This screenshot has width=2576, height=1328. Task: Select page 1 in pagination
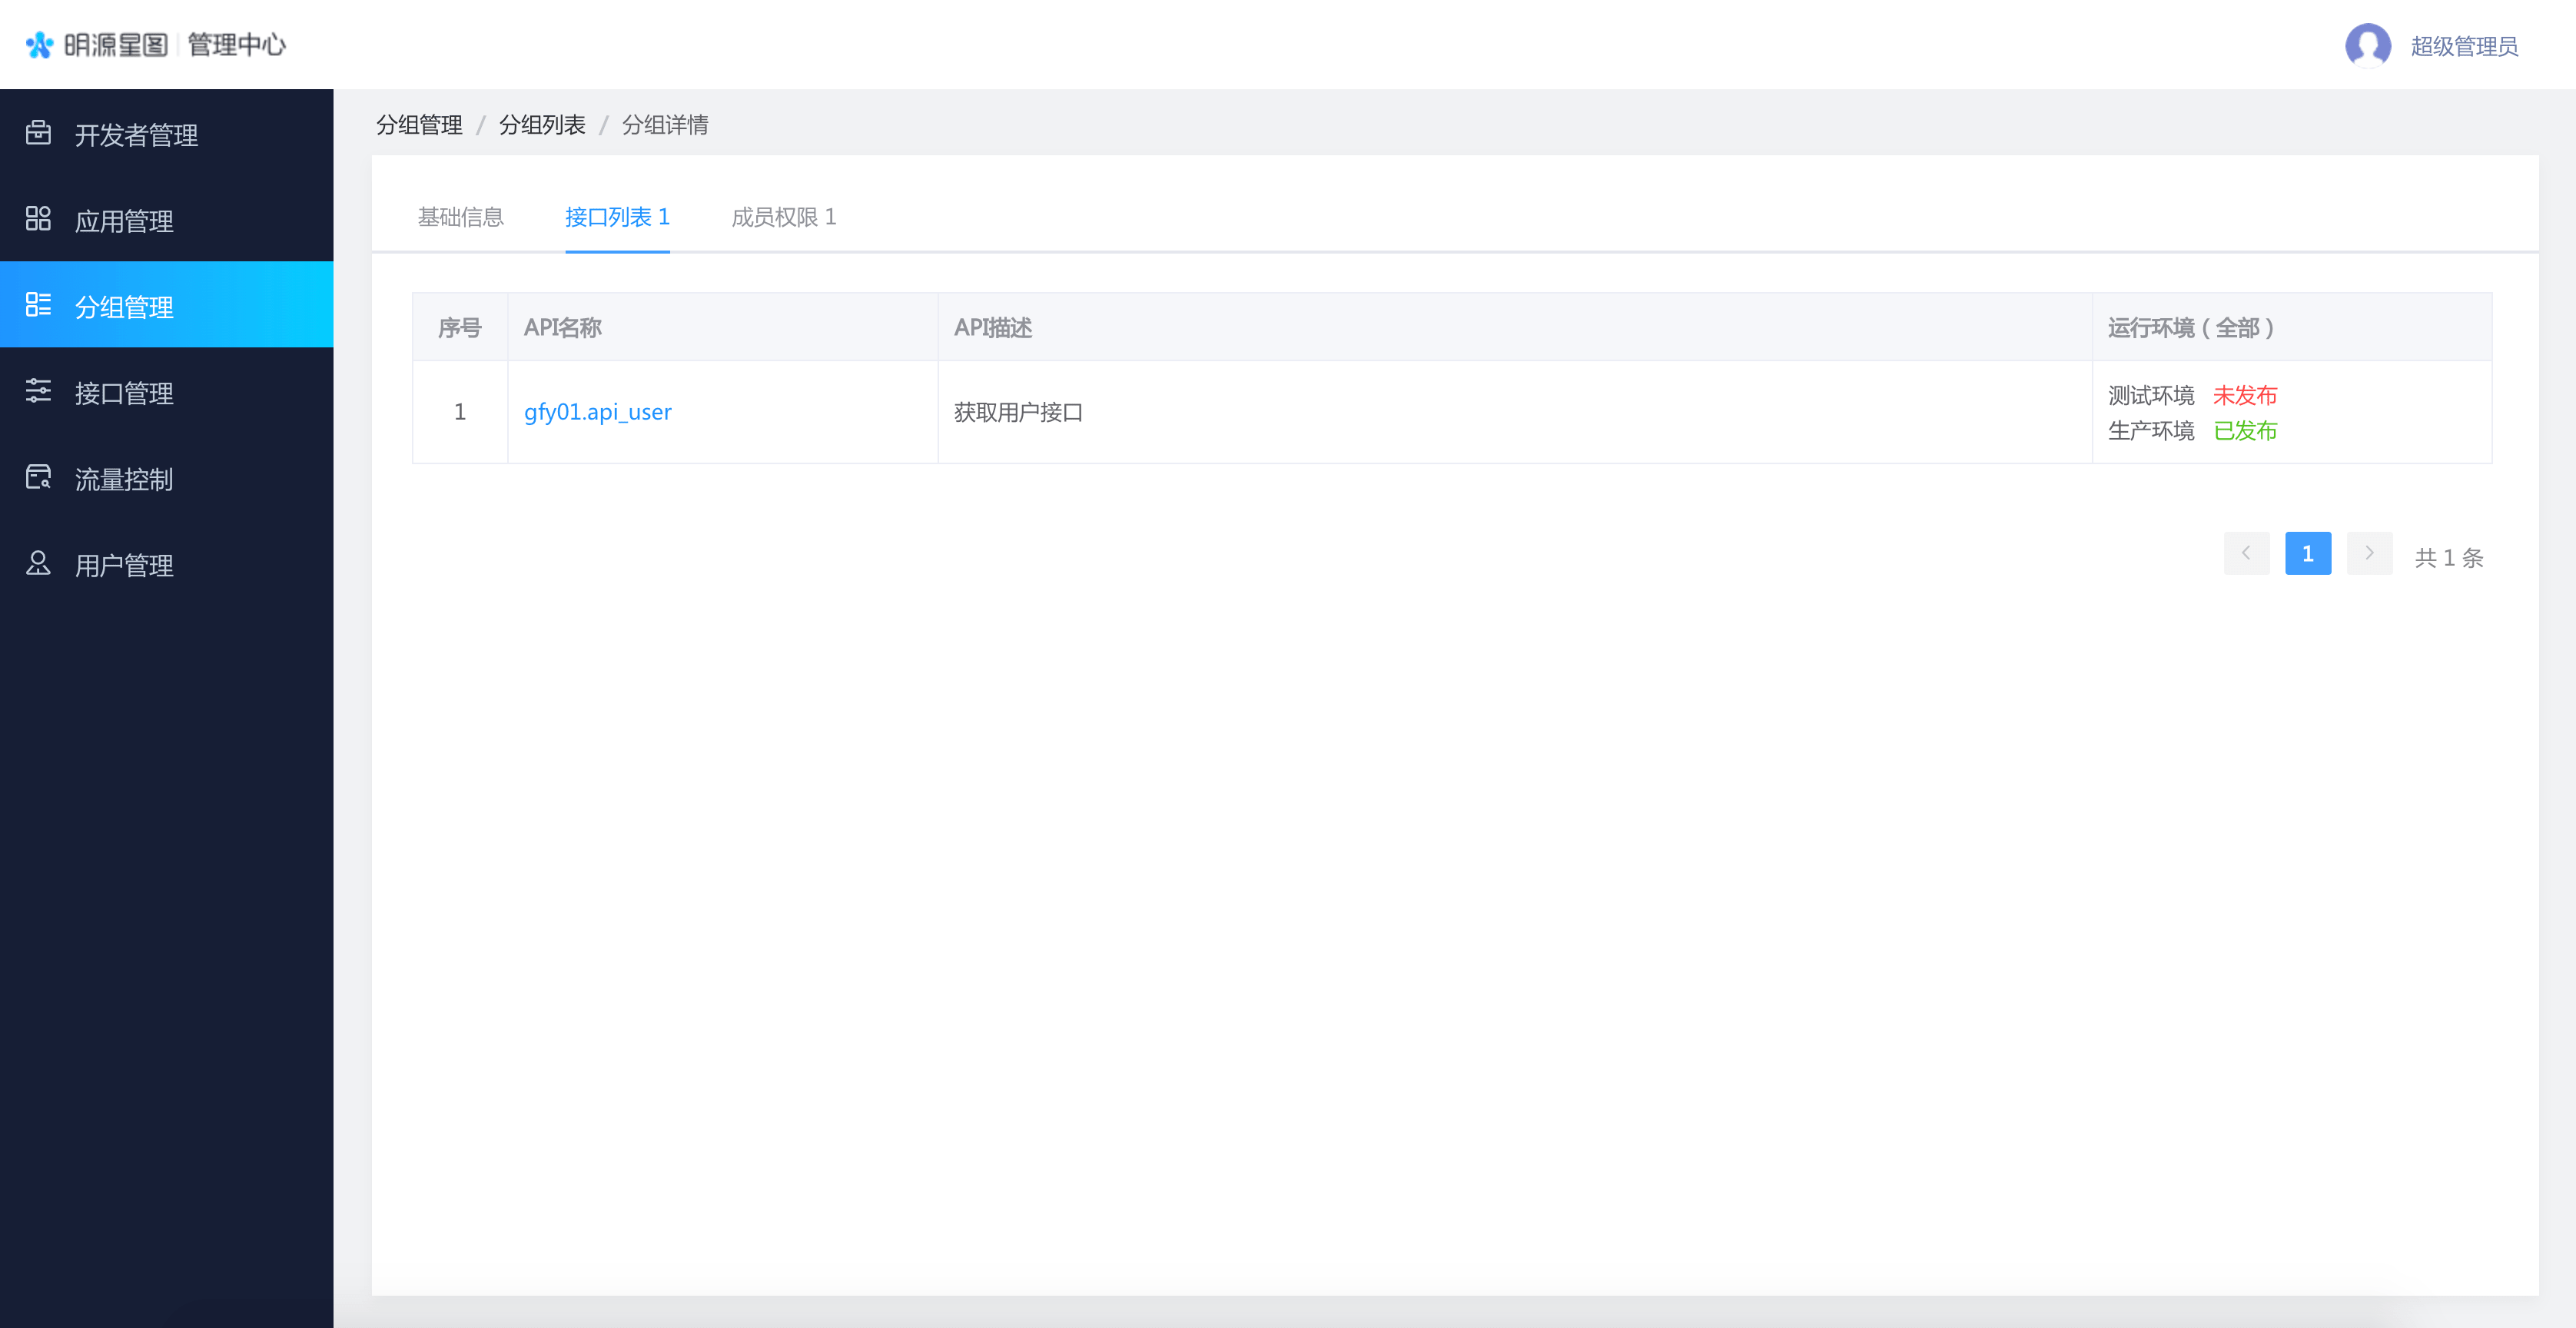click(x=2307, y=553)
